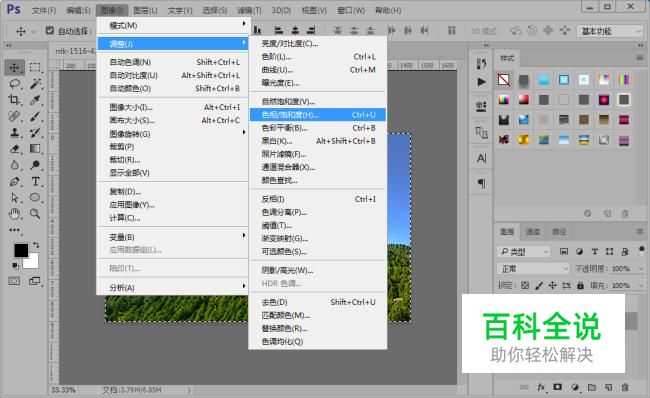Select the Lasso tool

pyautogui.click(x=15, y=84)
